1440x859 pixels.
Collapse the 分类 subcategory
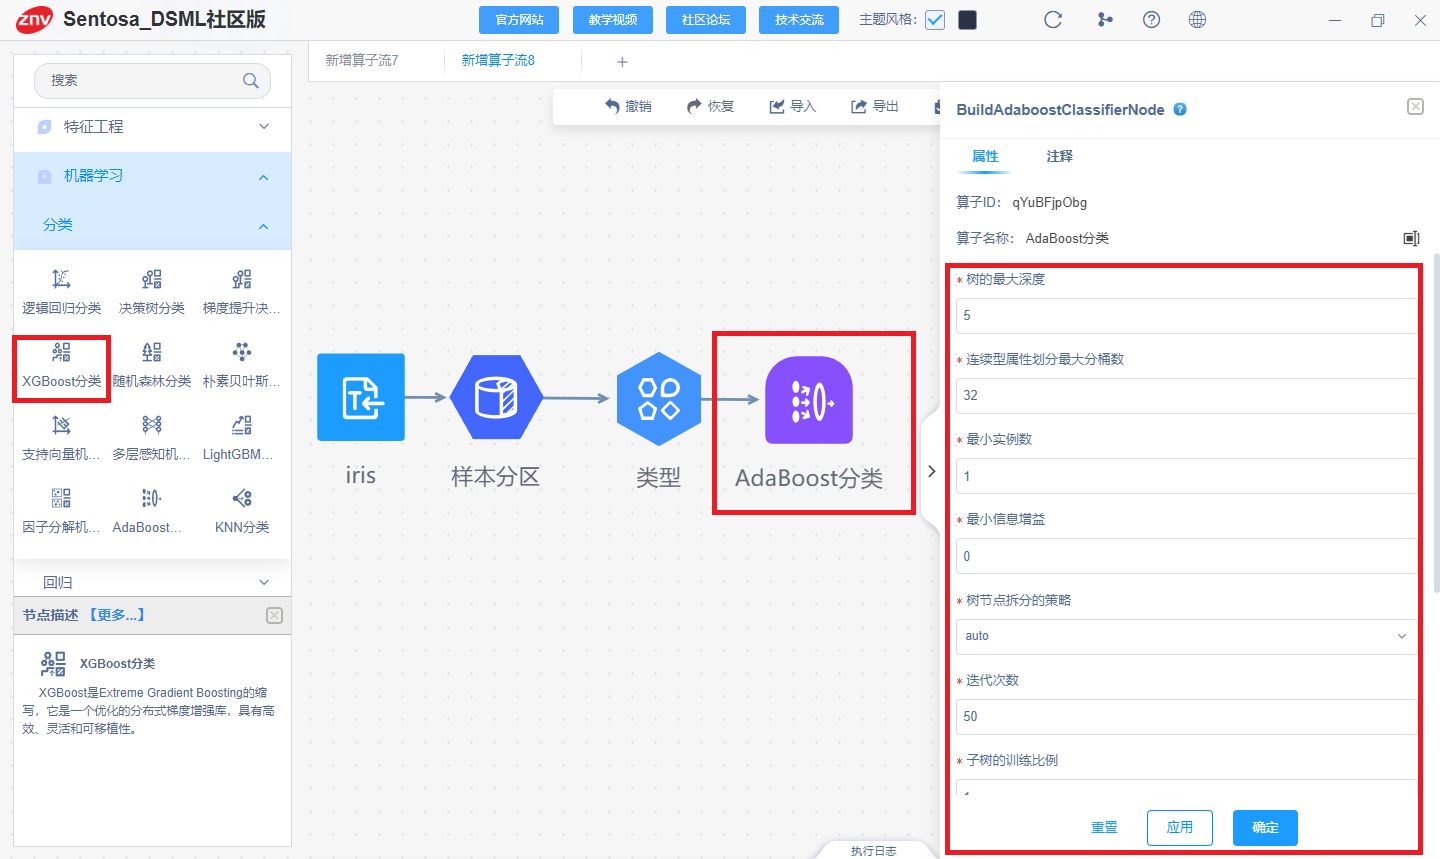click(152, 225)
